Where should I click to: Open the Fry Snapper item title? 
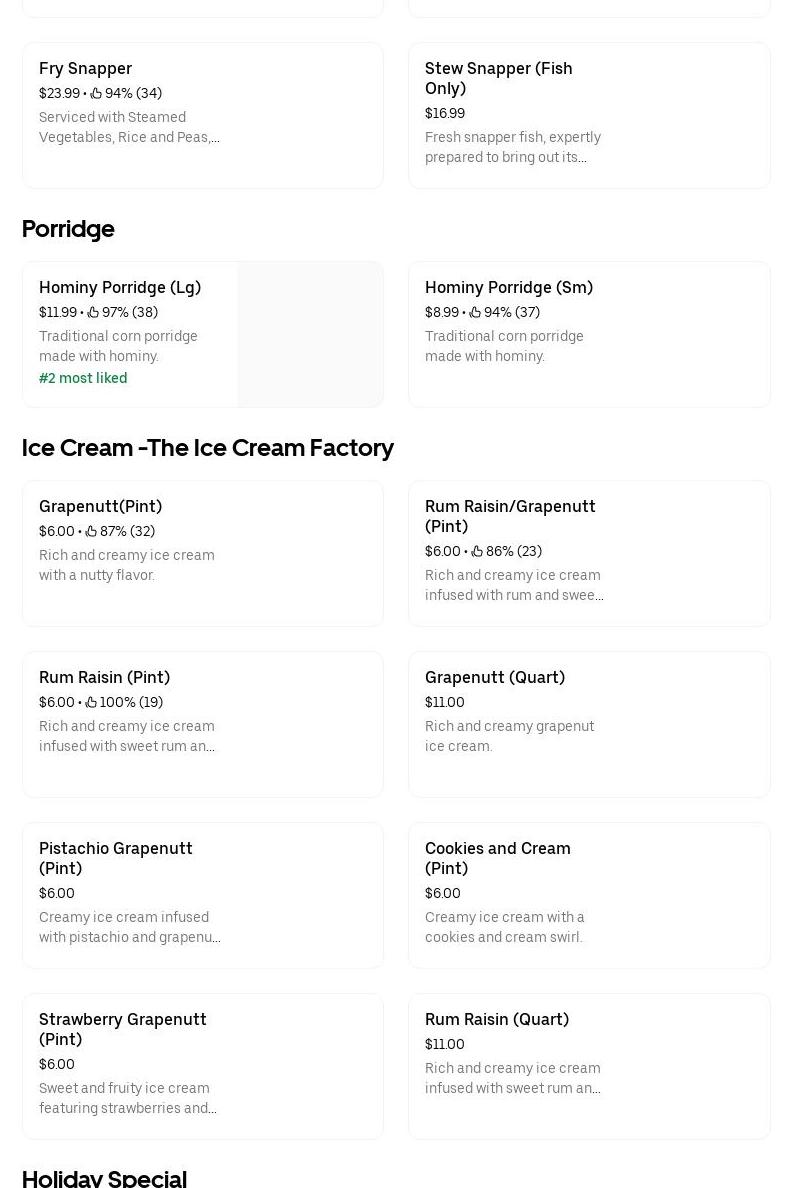point(85,68)
